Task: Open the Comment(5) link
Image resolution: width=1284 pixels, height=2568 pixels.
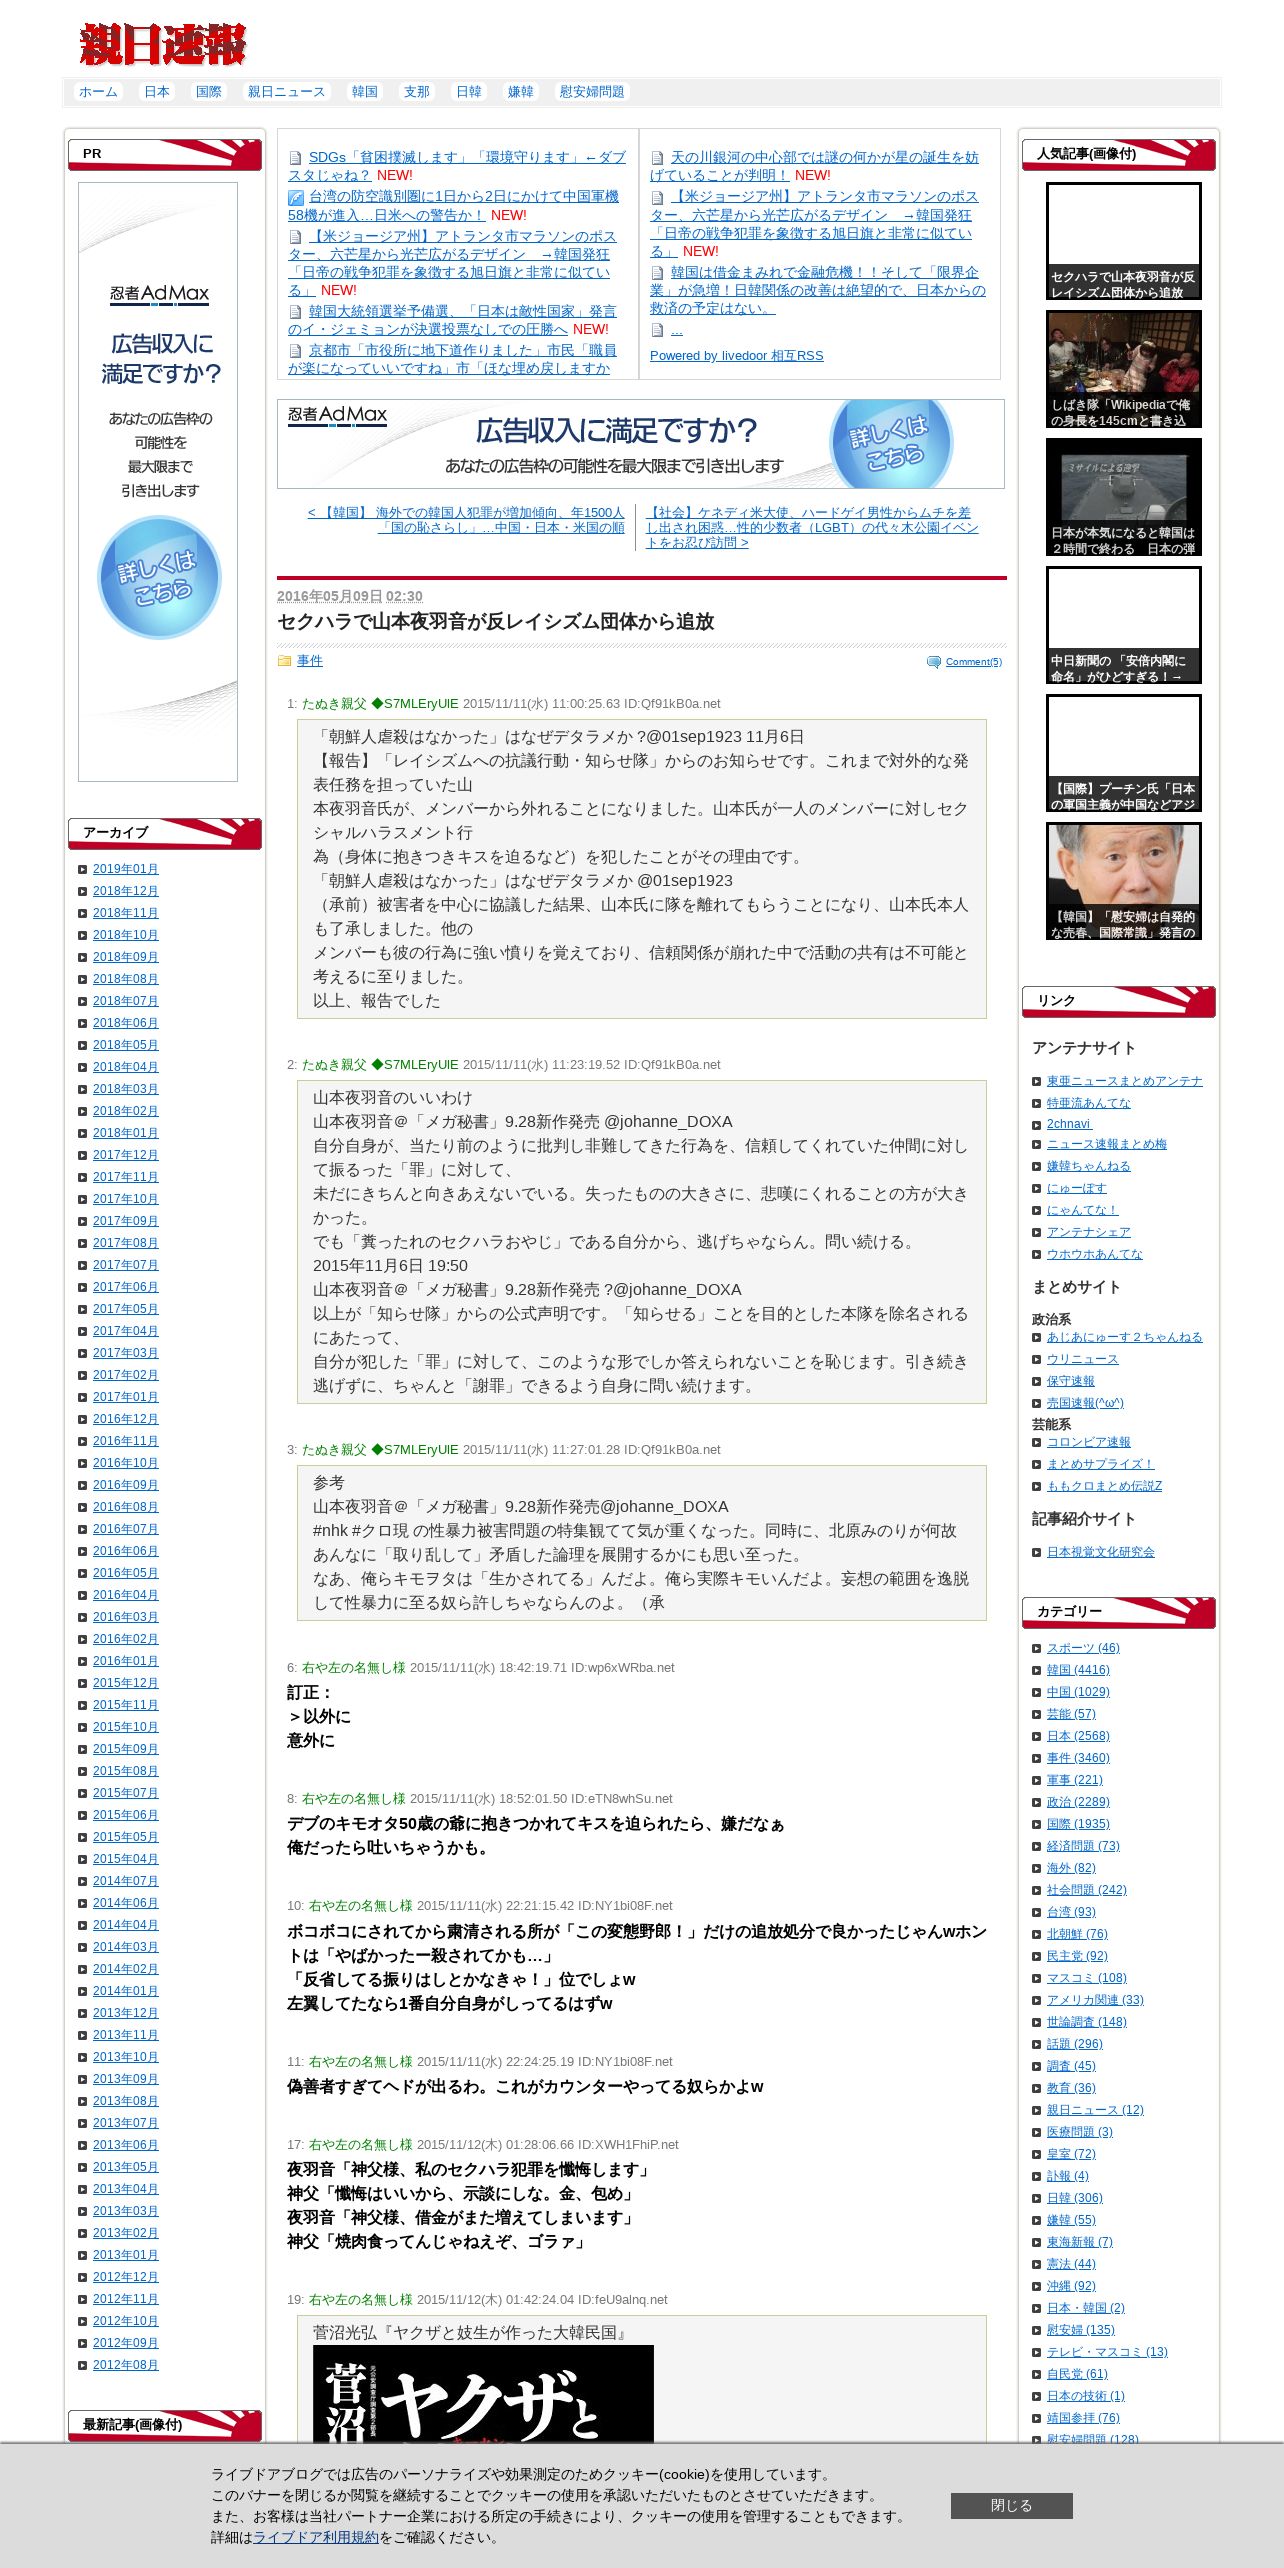Action: point(973,662)
